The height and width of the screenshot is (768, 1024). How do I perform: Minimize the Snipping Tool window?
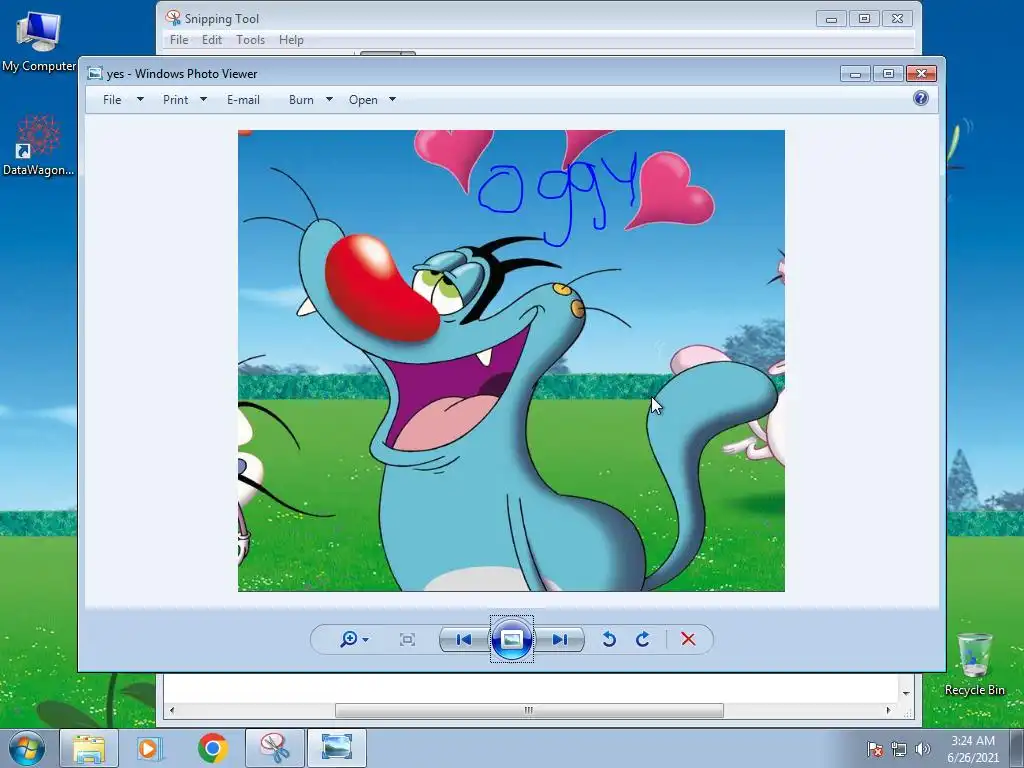831,19
